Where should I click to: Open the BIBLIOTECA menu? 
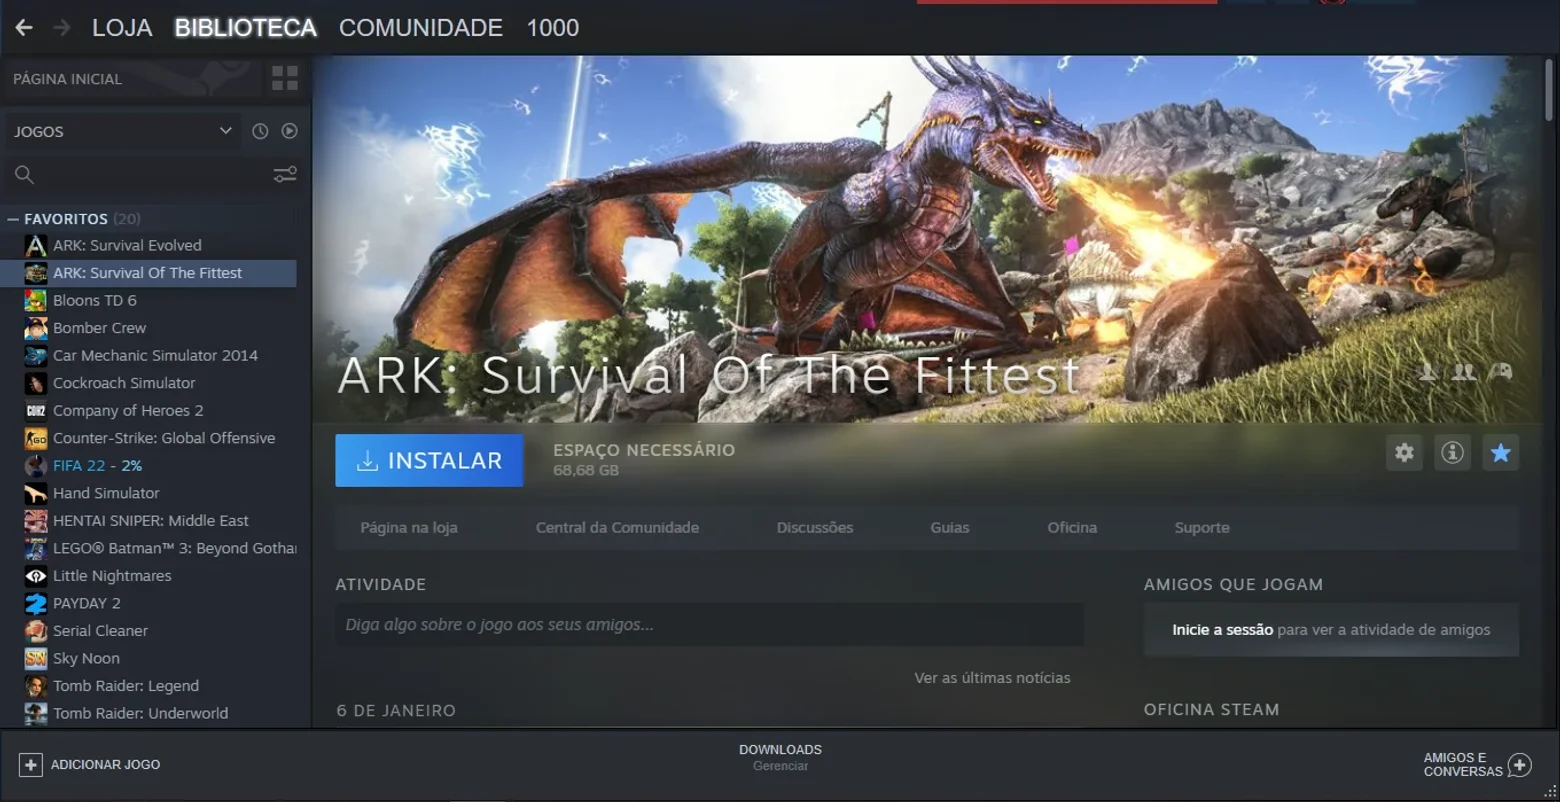[x=246, y=28]
